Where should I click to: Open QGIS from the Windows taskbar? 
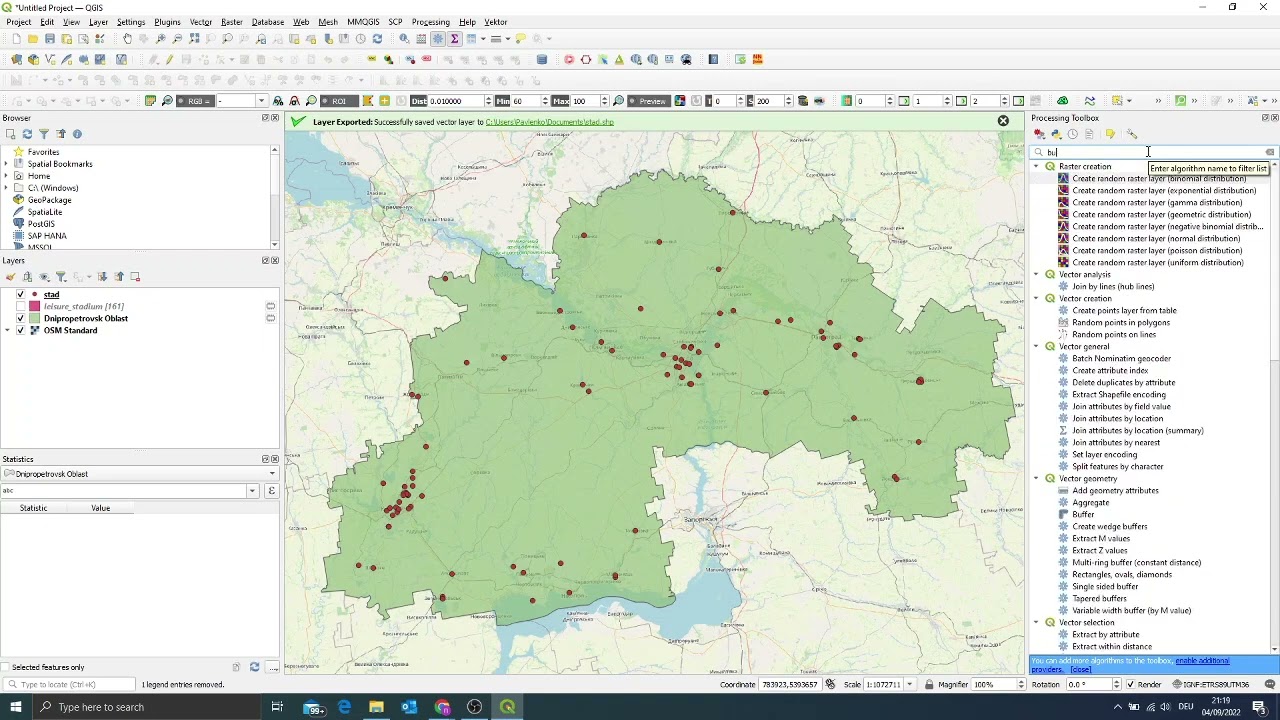507,707
